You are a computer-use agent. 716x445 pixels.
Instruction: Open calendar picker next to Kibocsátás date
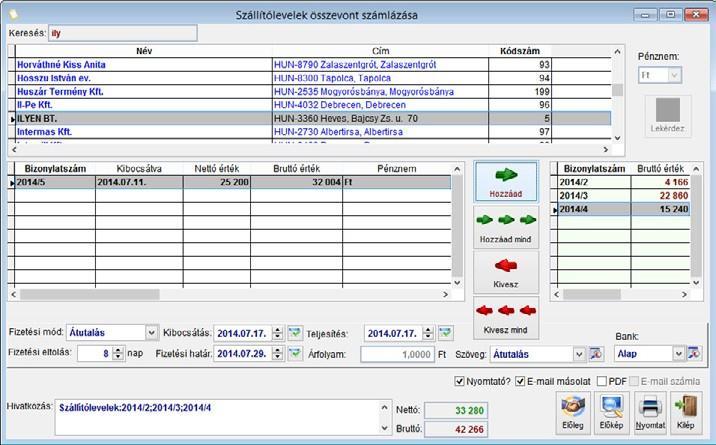(x=295, y=333)
